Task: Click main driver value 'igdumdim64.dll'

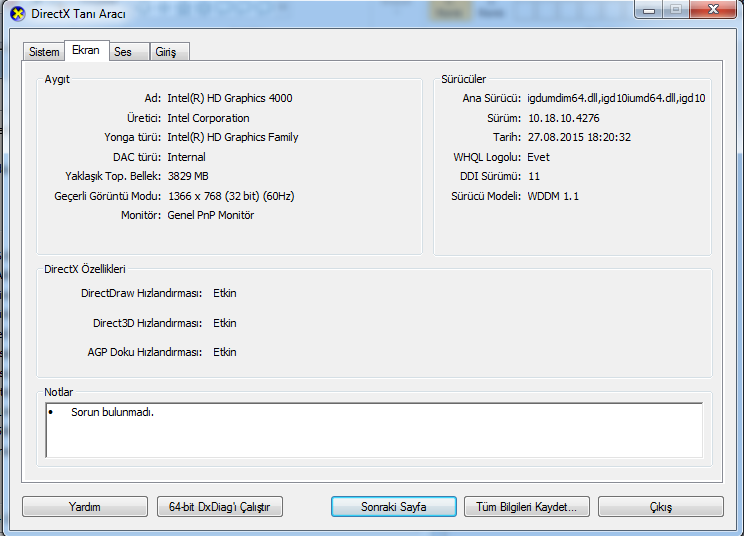Action: click(562, 98)
